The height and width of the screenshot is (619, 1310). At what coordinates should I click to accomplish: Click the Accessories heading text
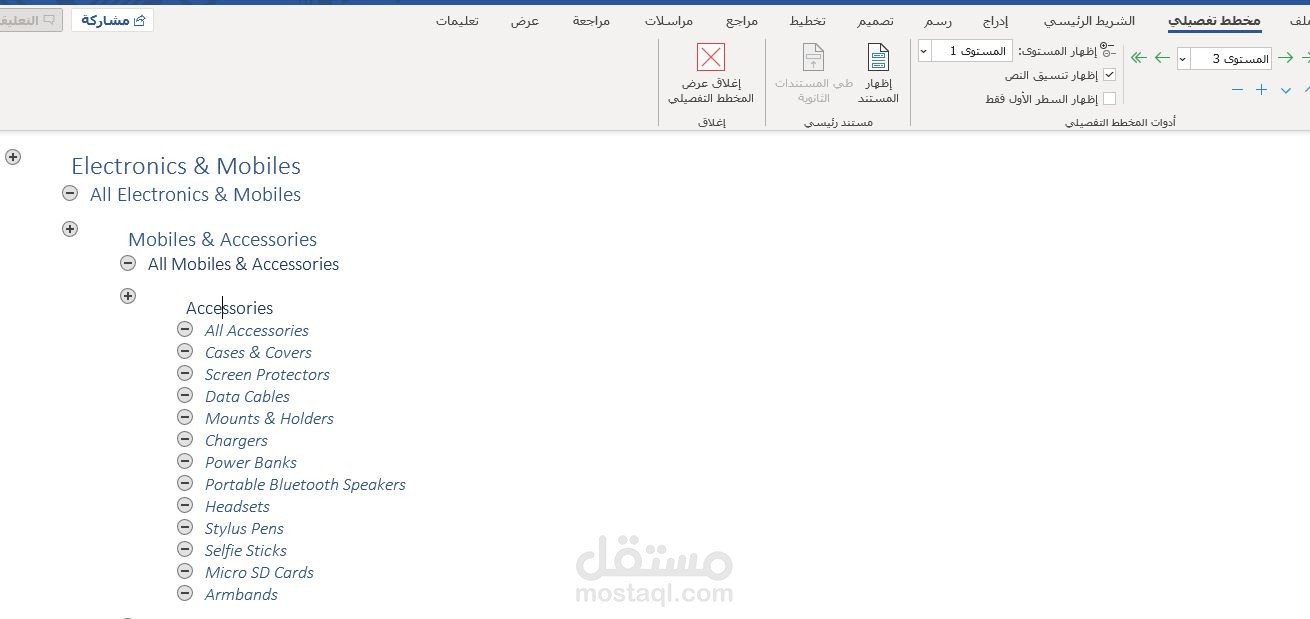coord(229,308)
